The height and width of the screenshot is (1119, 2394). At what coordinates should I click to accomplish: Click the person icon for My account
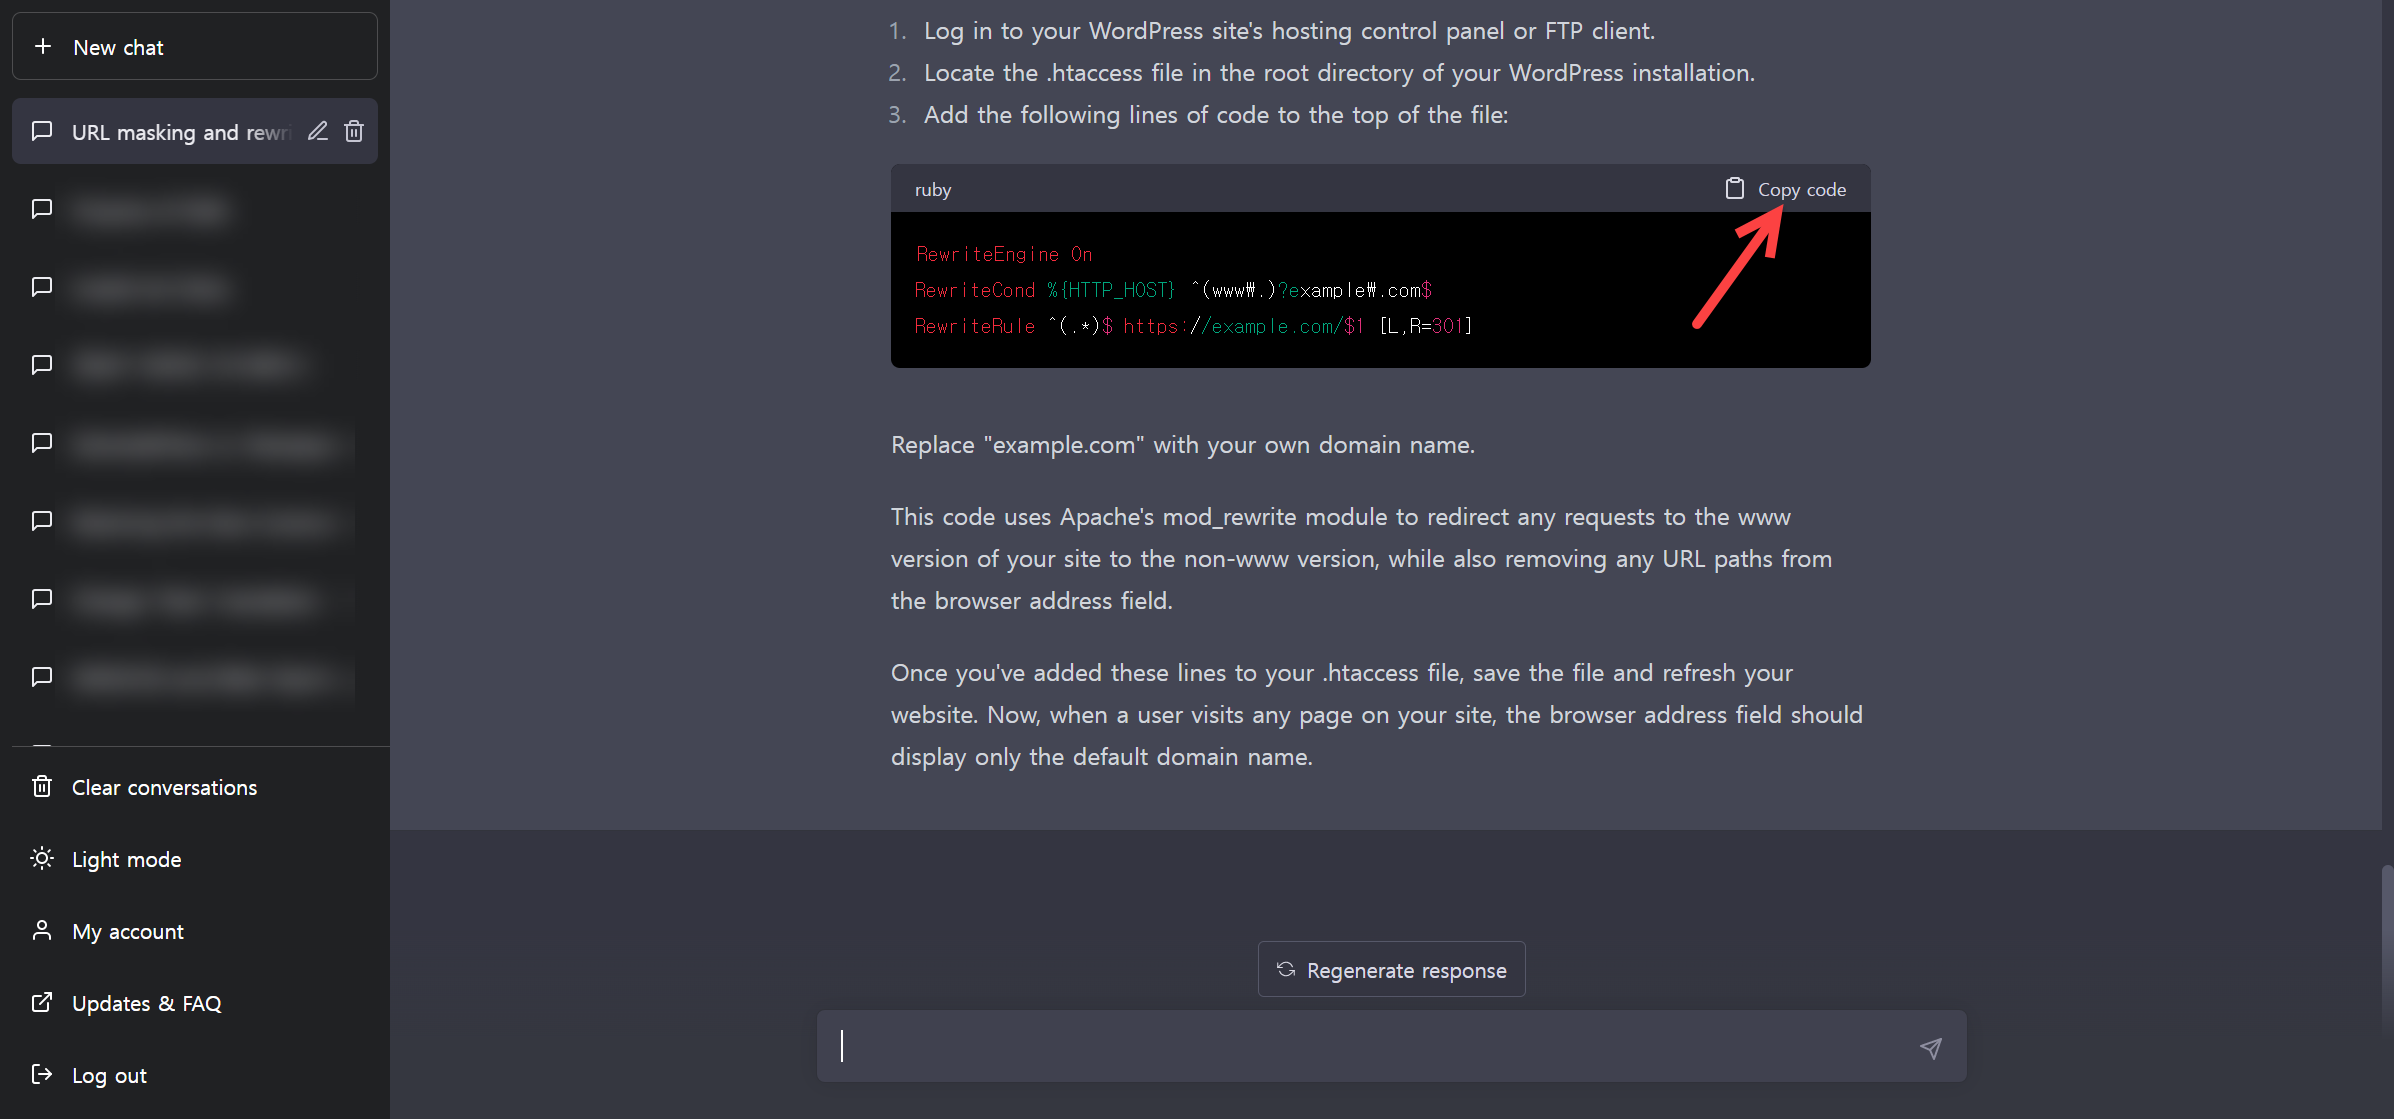point(42,930)
